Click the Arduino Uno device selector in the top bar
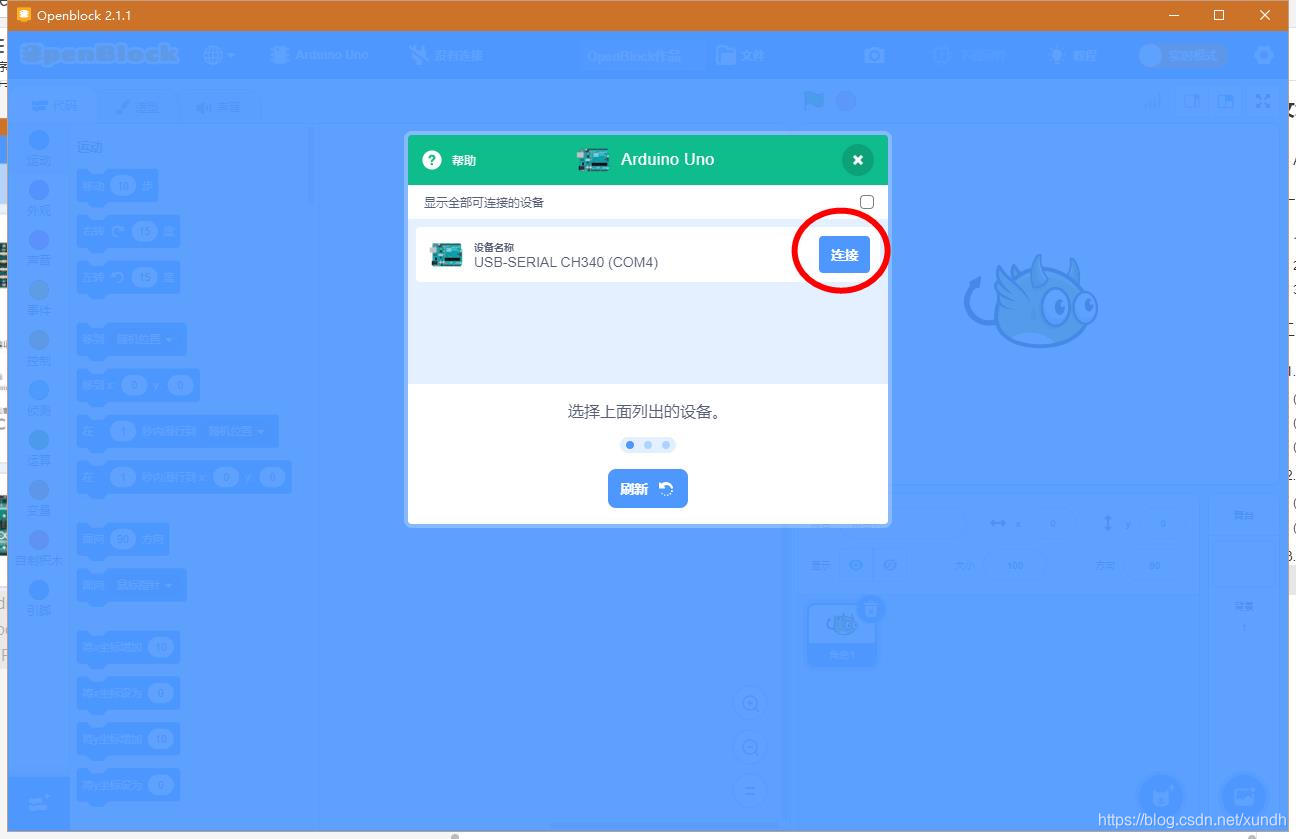1296x839 pixels. 320,55
